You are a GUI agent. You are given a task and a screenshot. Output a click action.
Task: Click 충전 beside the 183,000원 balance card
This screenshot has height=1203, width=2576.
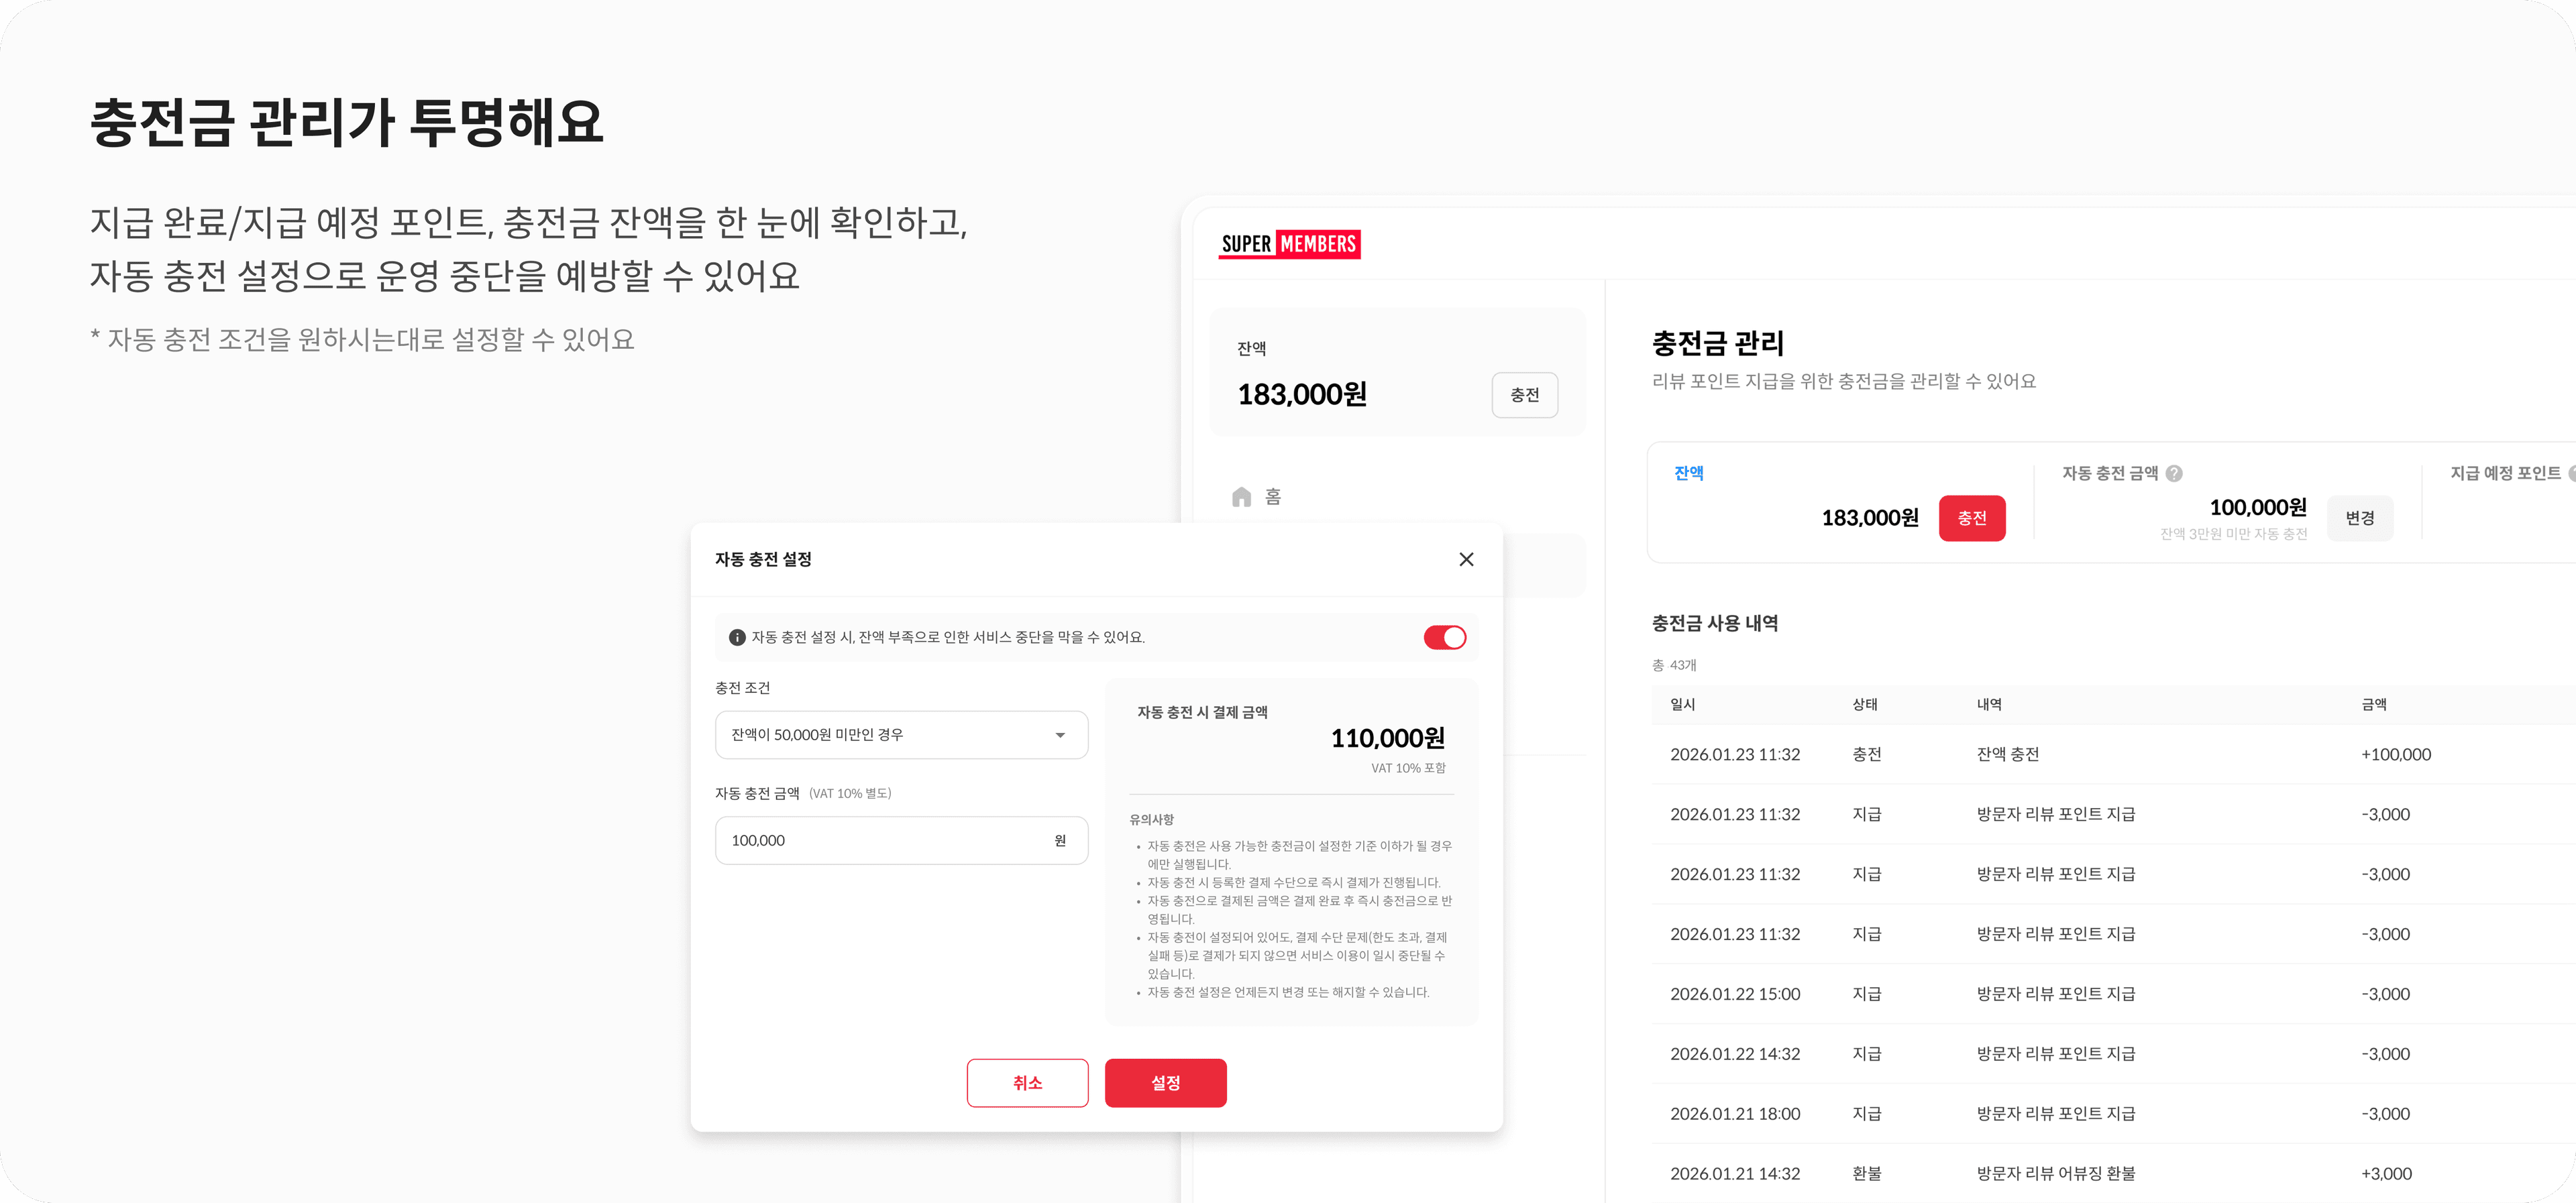[1524, 394]
